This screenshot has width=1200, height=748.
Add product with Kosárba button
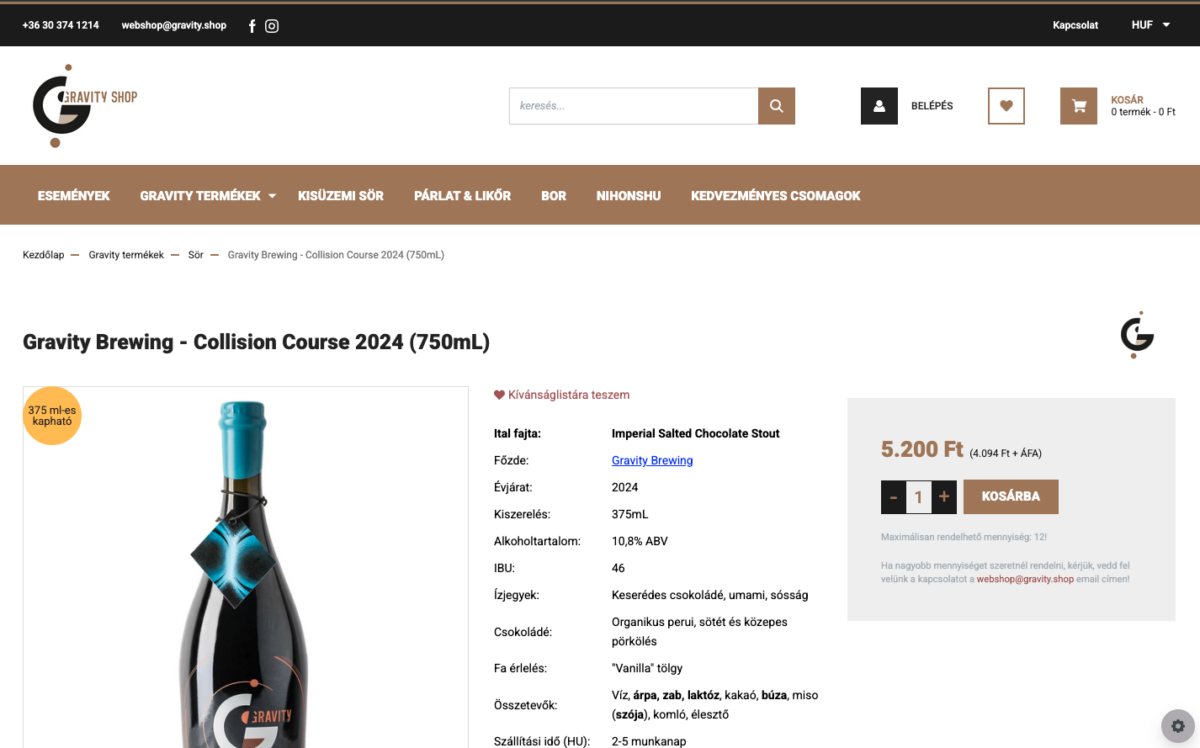click(x=1011, y=497)
